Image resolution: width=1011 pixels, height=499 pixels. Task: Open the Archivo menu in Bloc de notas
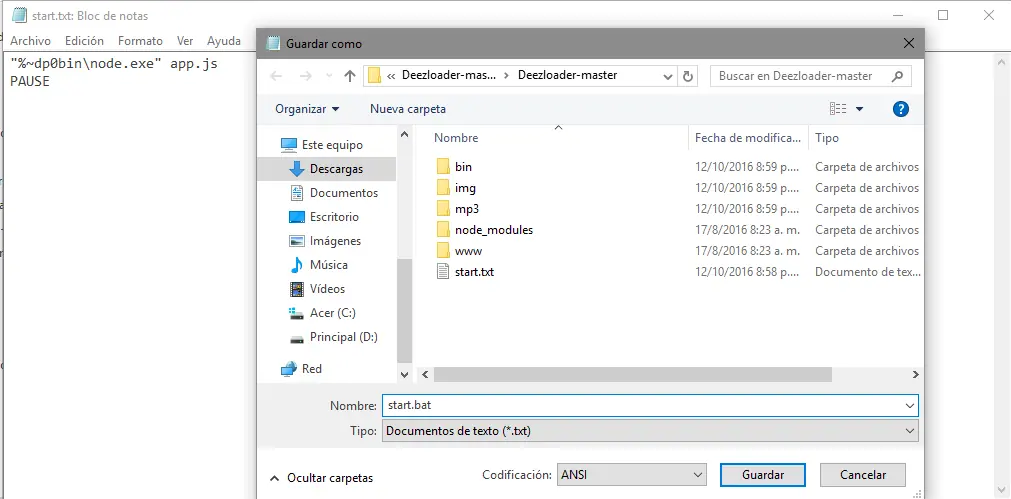tap(30, 41)
